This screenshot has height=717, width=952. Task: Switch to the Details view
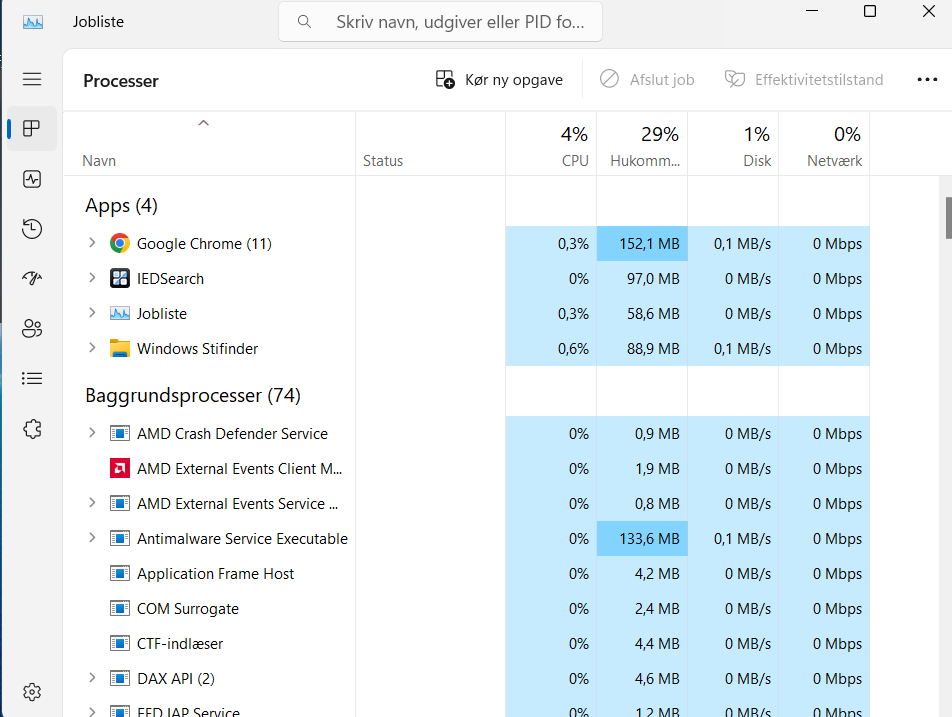[x=31, y=378]
